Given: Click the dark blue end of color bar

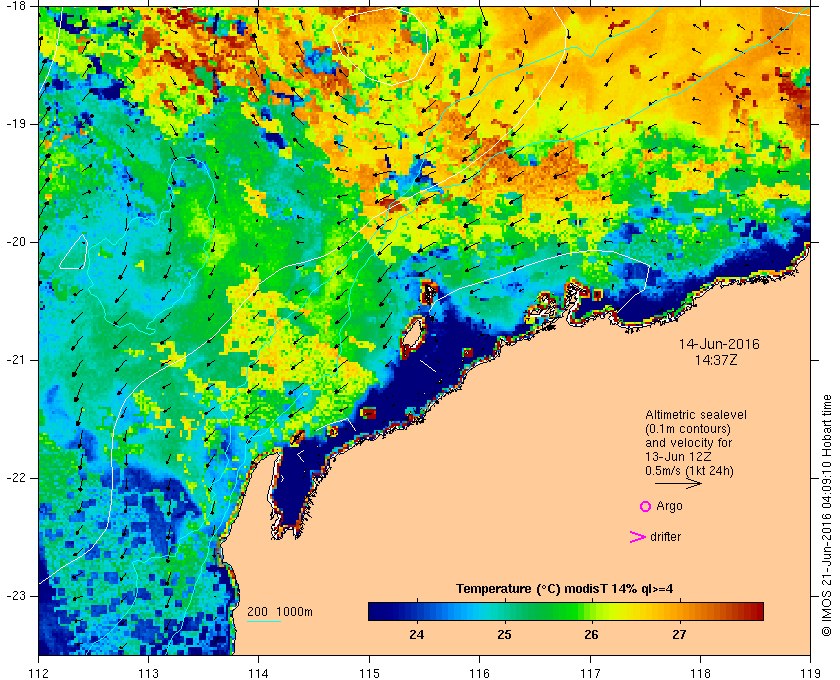Looking at the screenshot, I should (375, 611).
